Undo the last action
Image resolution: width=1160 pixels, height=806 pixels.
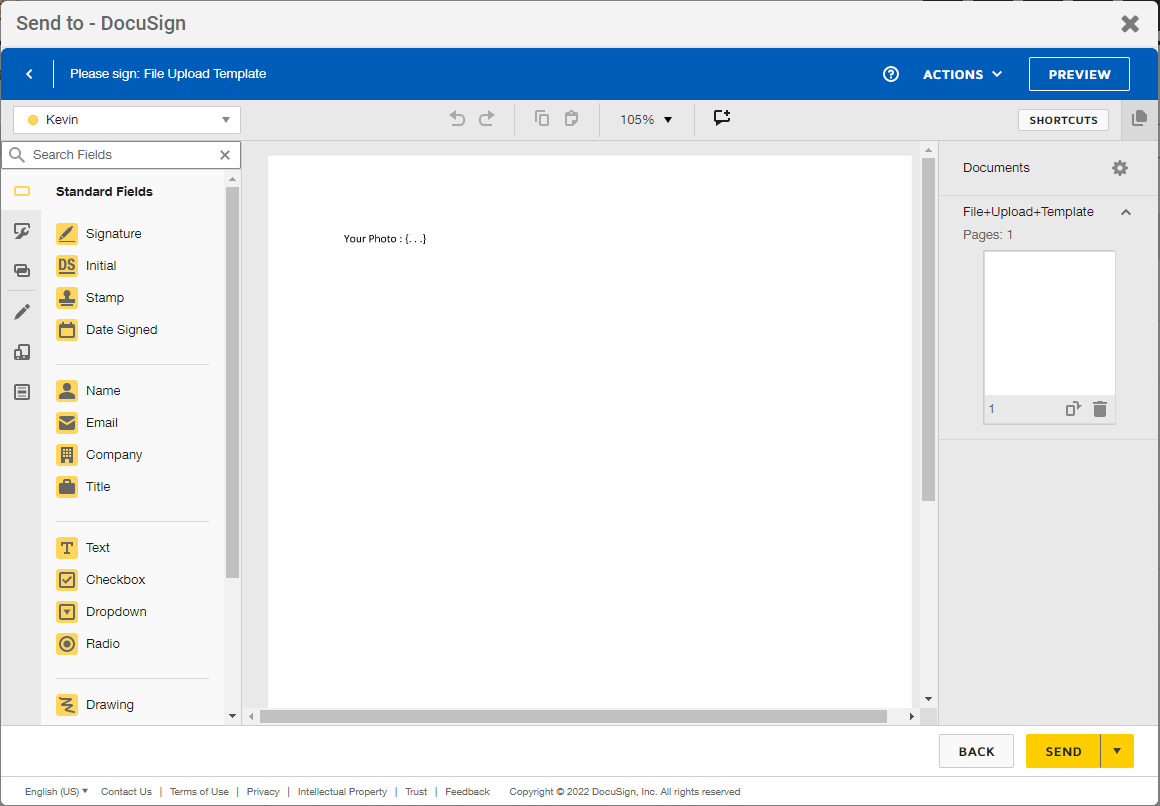point(457,118)
